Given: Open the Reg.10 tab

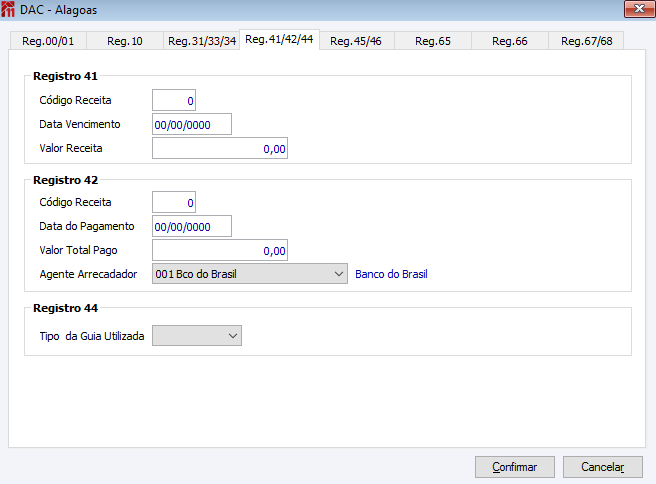Looking at the screenshot, I should click(x=125, y=41).
